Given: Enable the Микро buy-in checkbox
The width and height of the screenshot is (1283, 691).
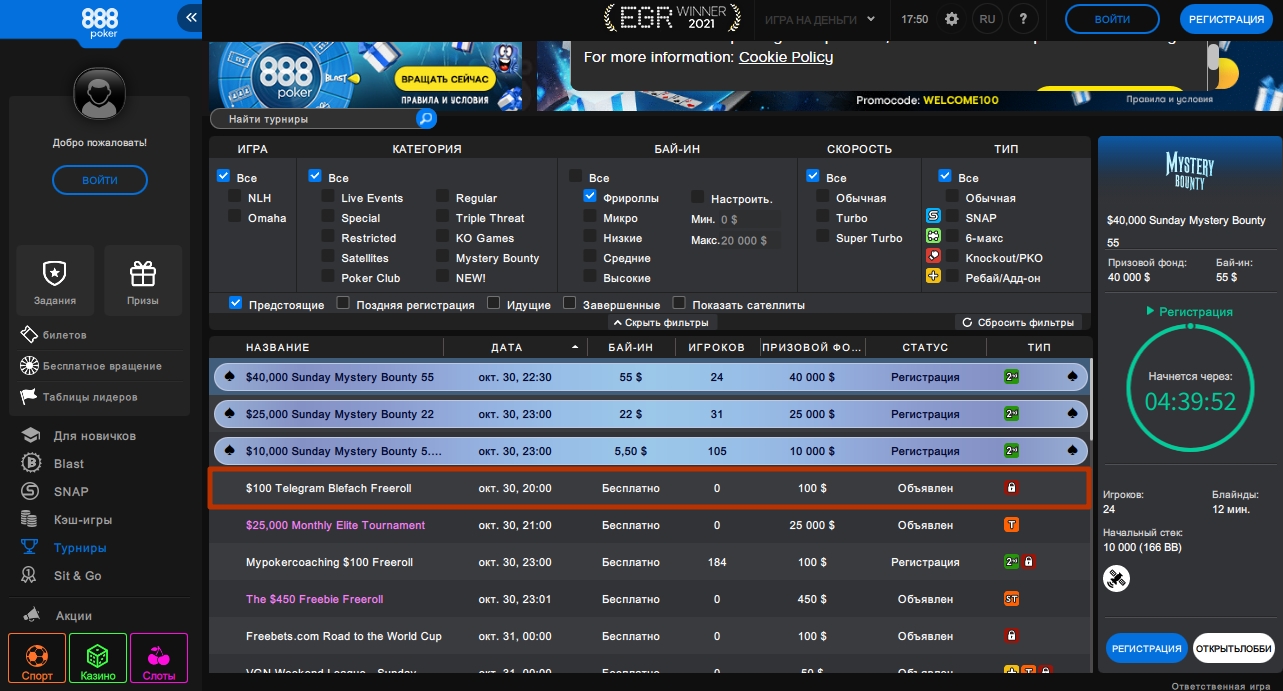Looking at the screenshot, I should click(x=590, y=217).
